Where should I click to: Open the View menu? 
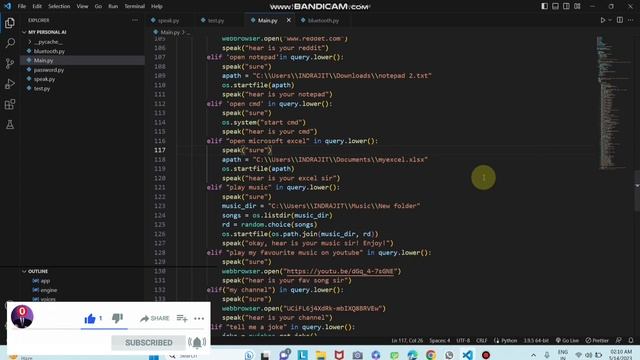(82, 6)
